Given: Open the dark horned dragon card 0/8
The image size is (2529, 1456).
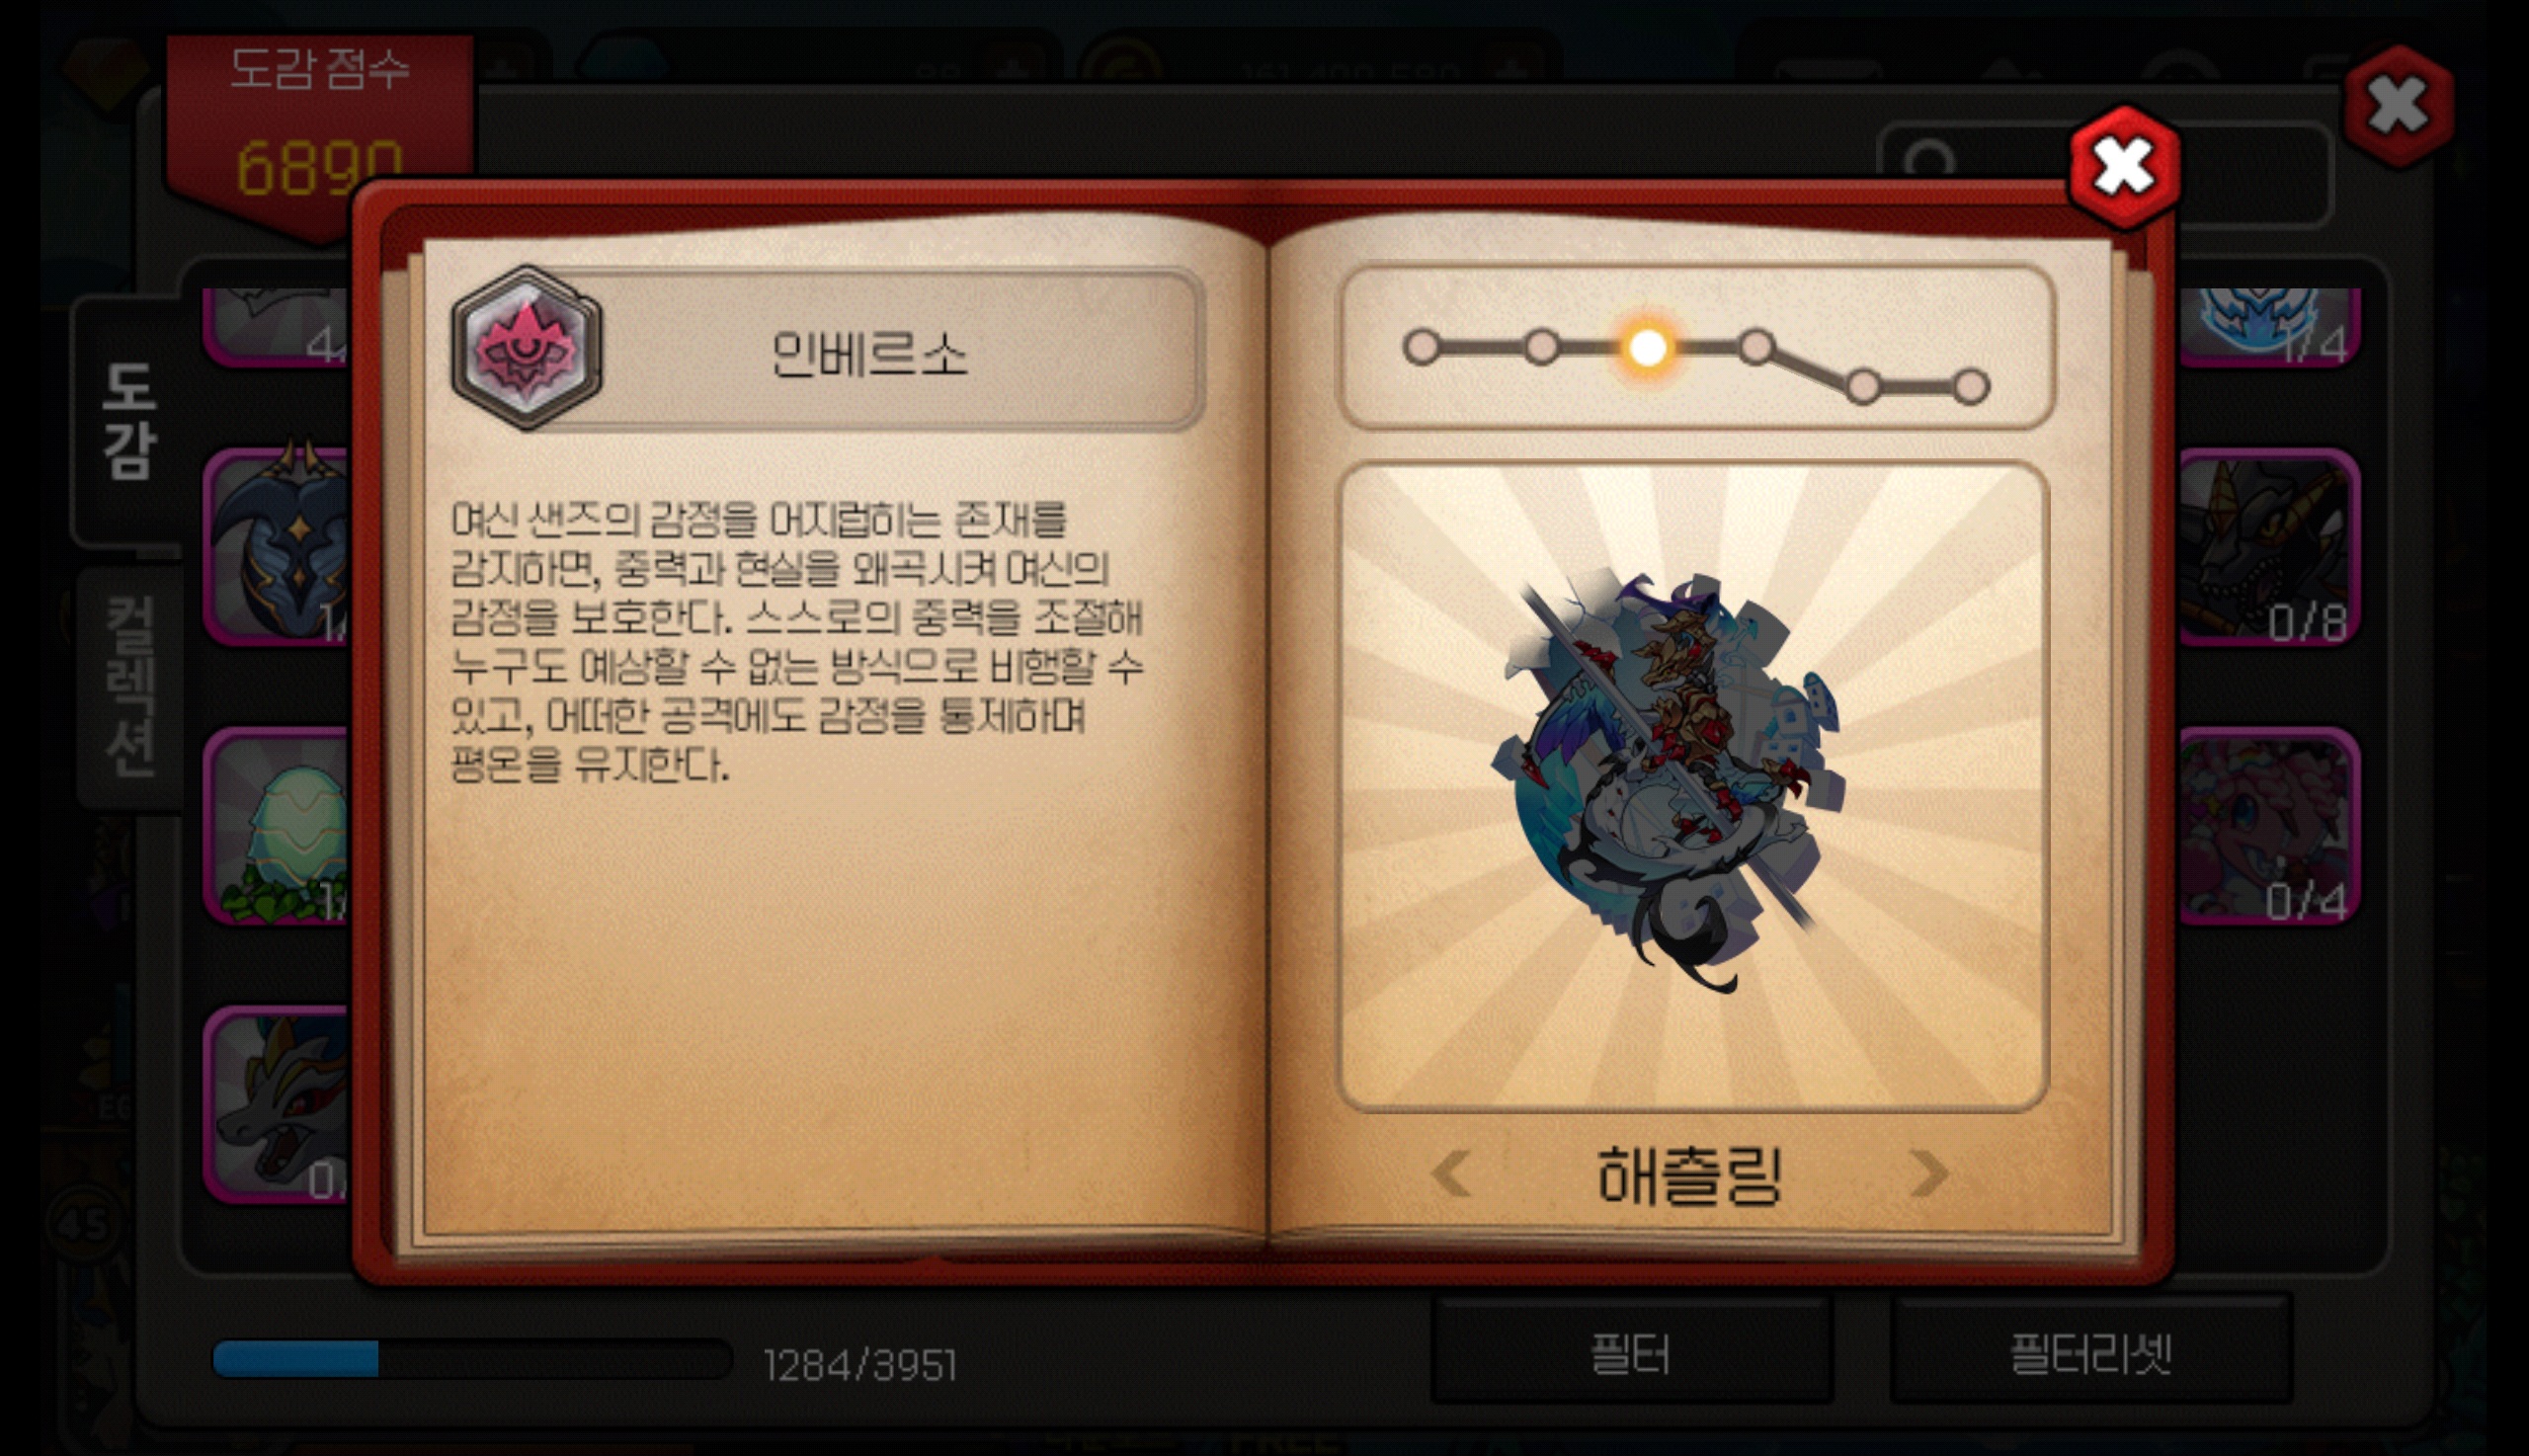Looking at the screenshot, I should [2270, 548].
